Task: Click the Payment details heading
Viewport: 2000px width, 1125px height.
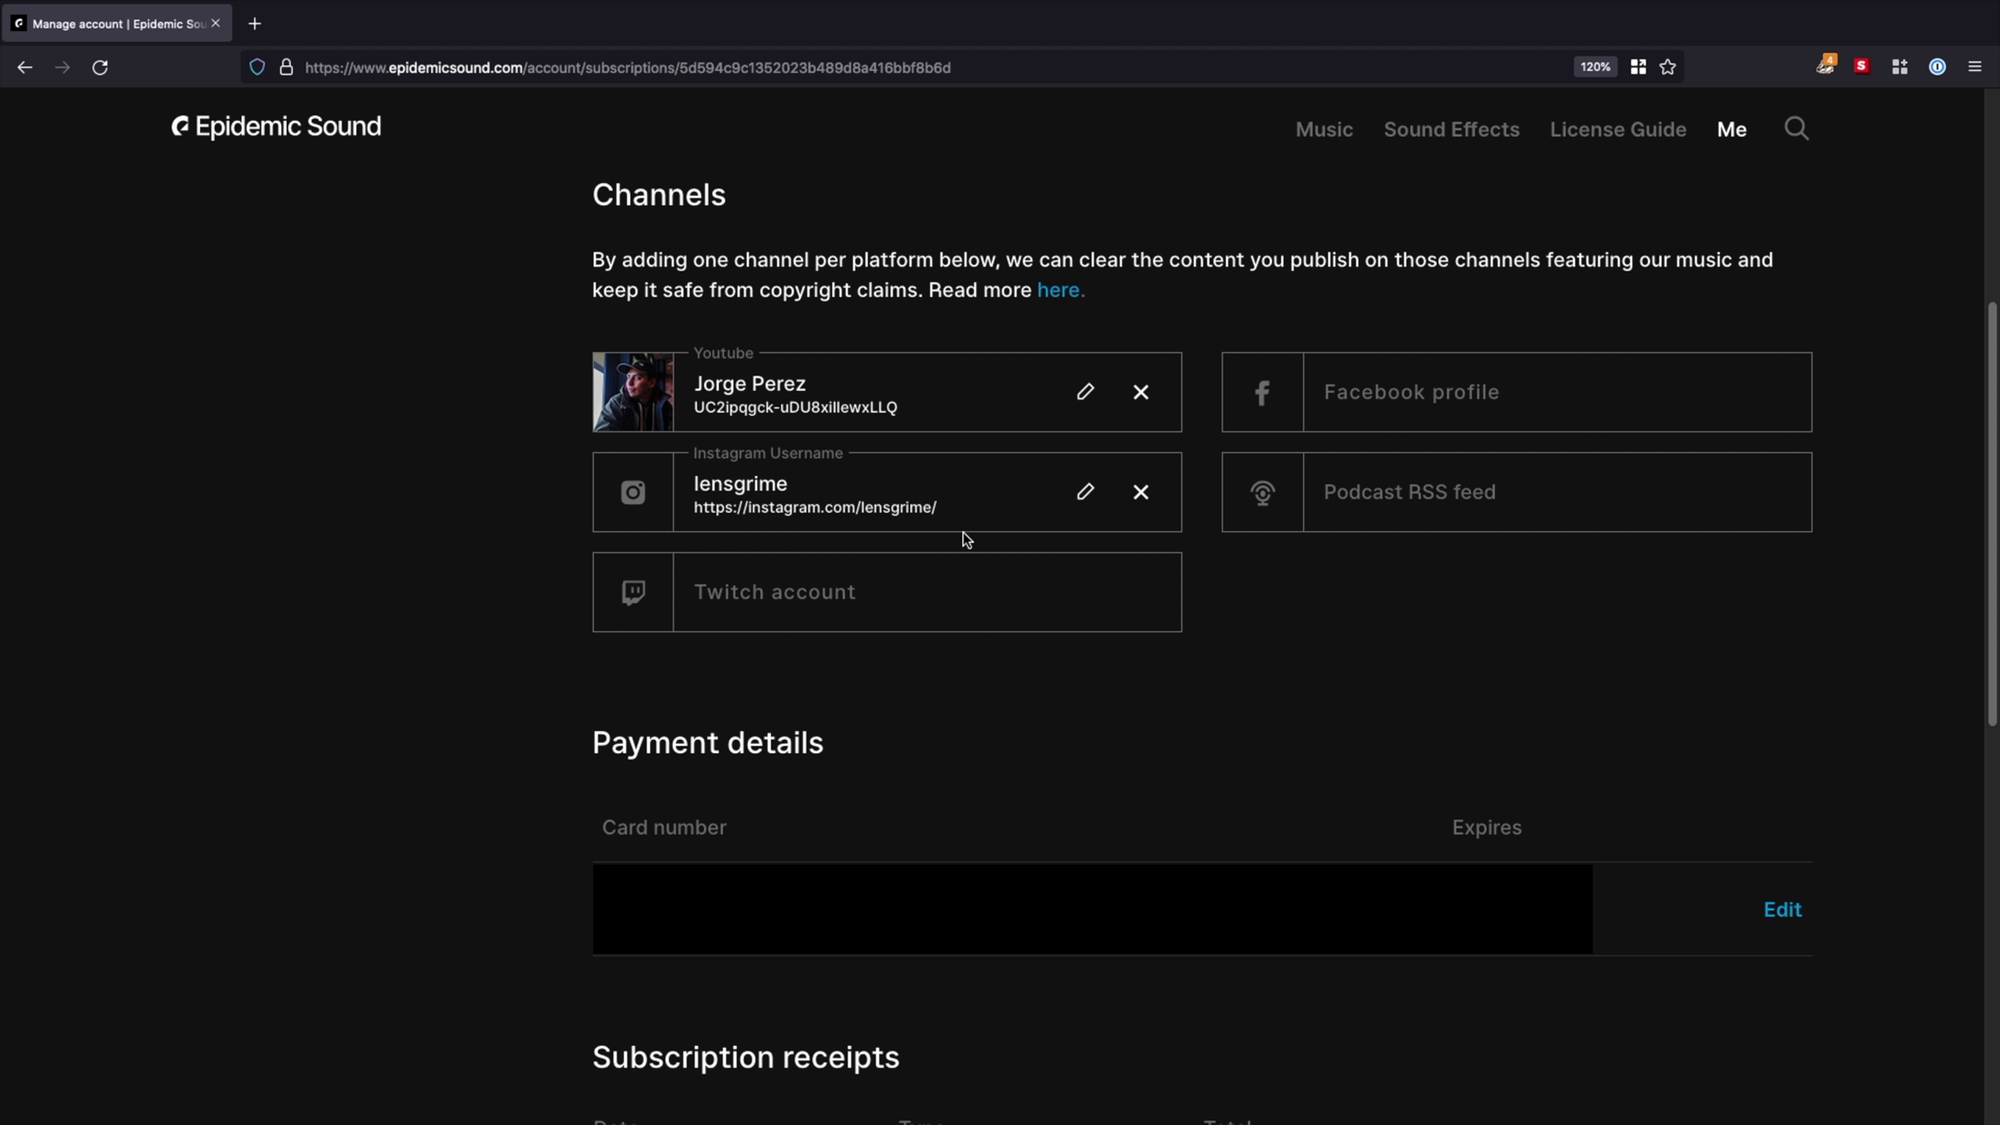Action: point(707,743)
